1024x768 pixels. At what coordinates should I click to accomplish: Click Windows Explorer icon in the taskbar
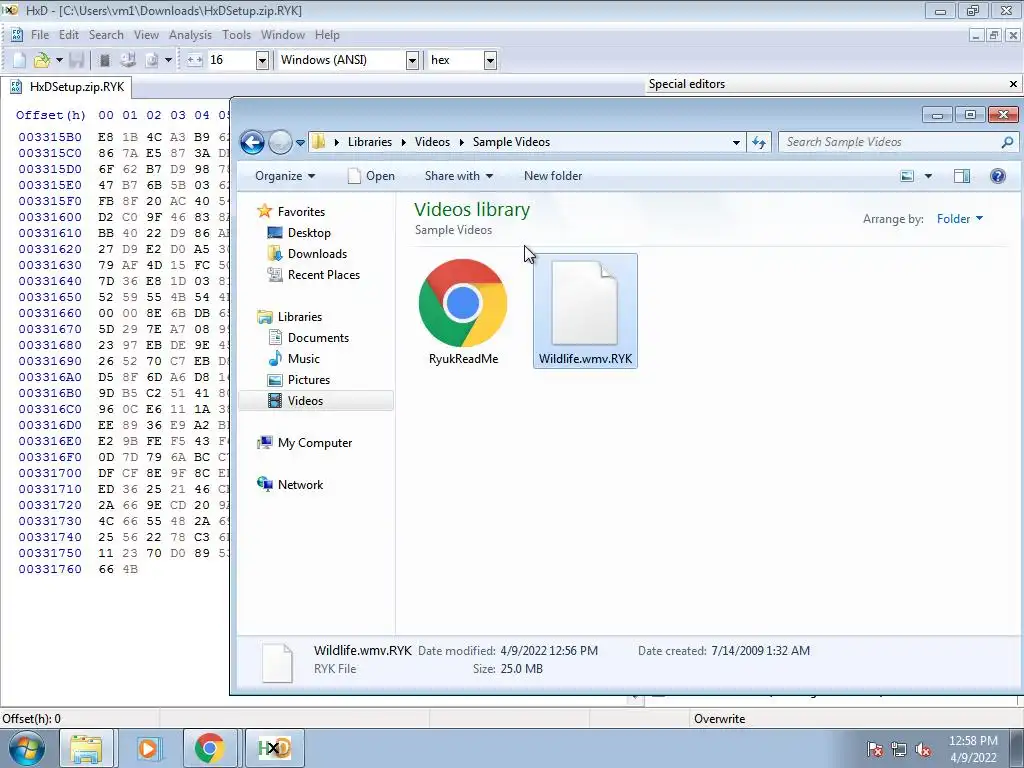pyautogui.click(x=86, y=748)
